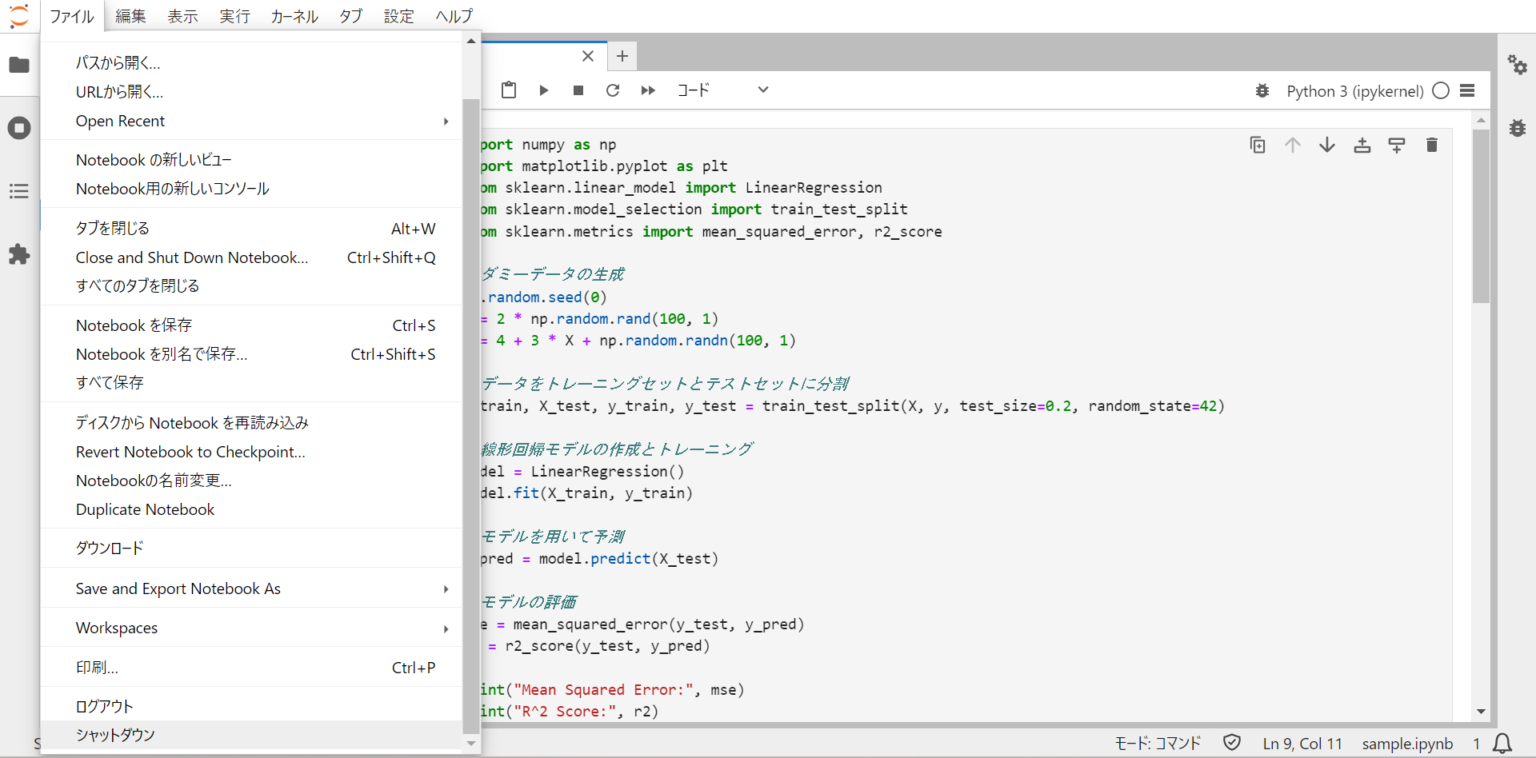Paste a cell from the clipboard
This screenshot has height=758, width=1536.
[x=508, y=89]
